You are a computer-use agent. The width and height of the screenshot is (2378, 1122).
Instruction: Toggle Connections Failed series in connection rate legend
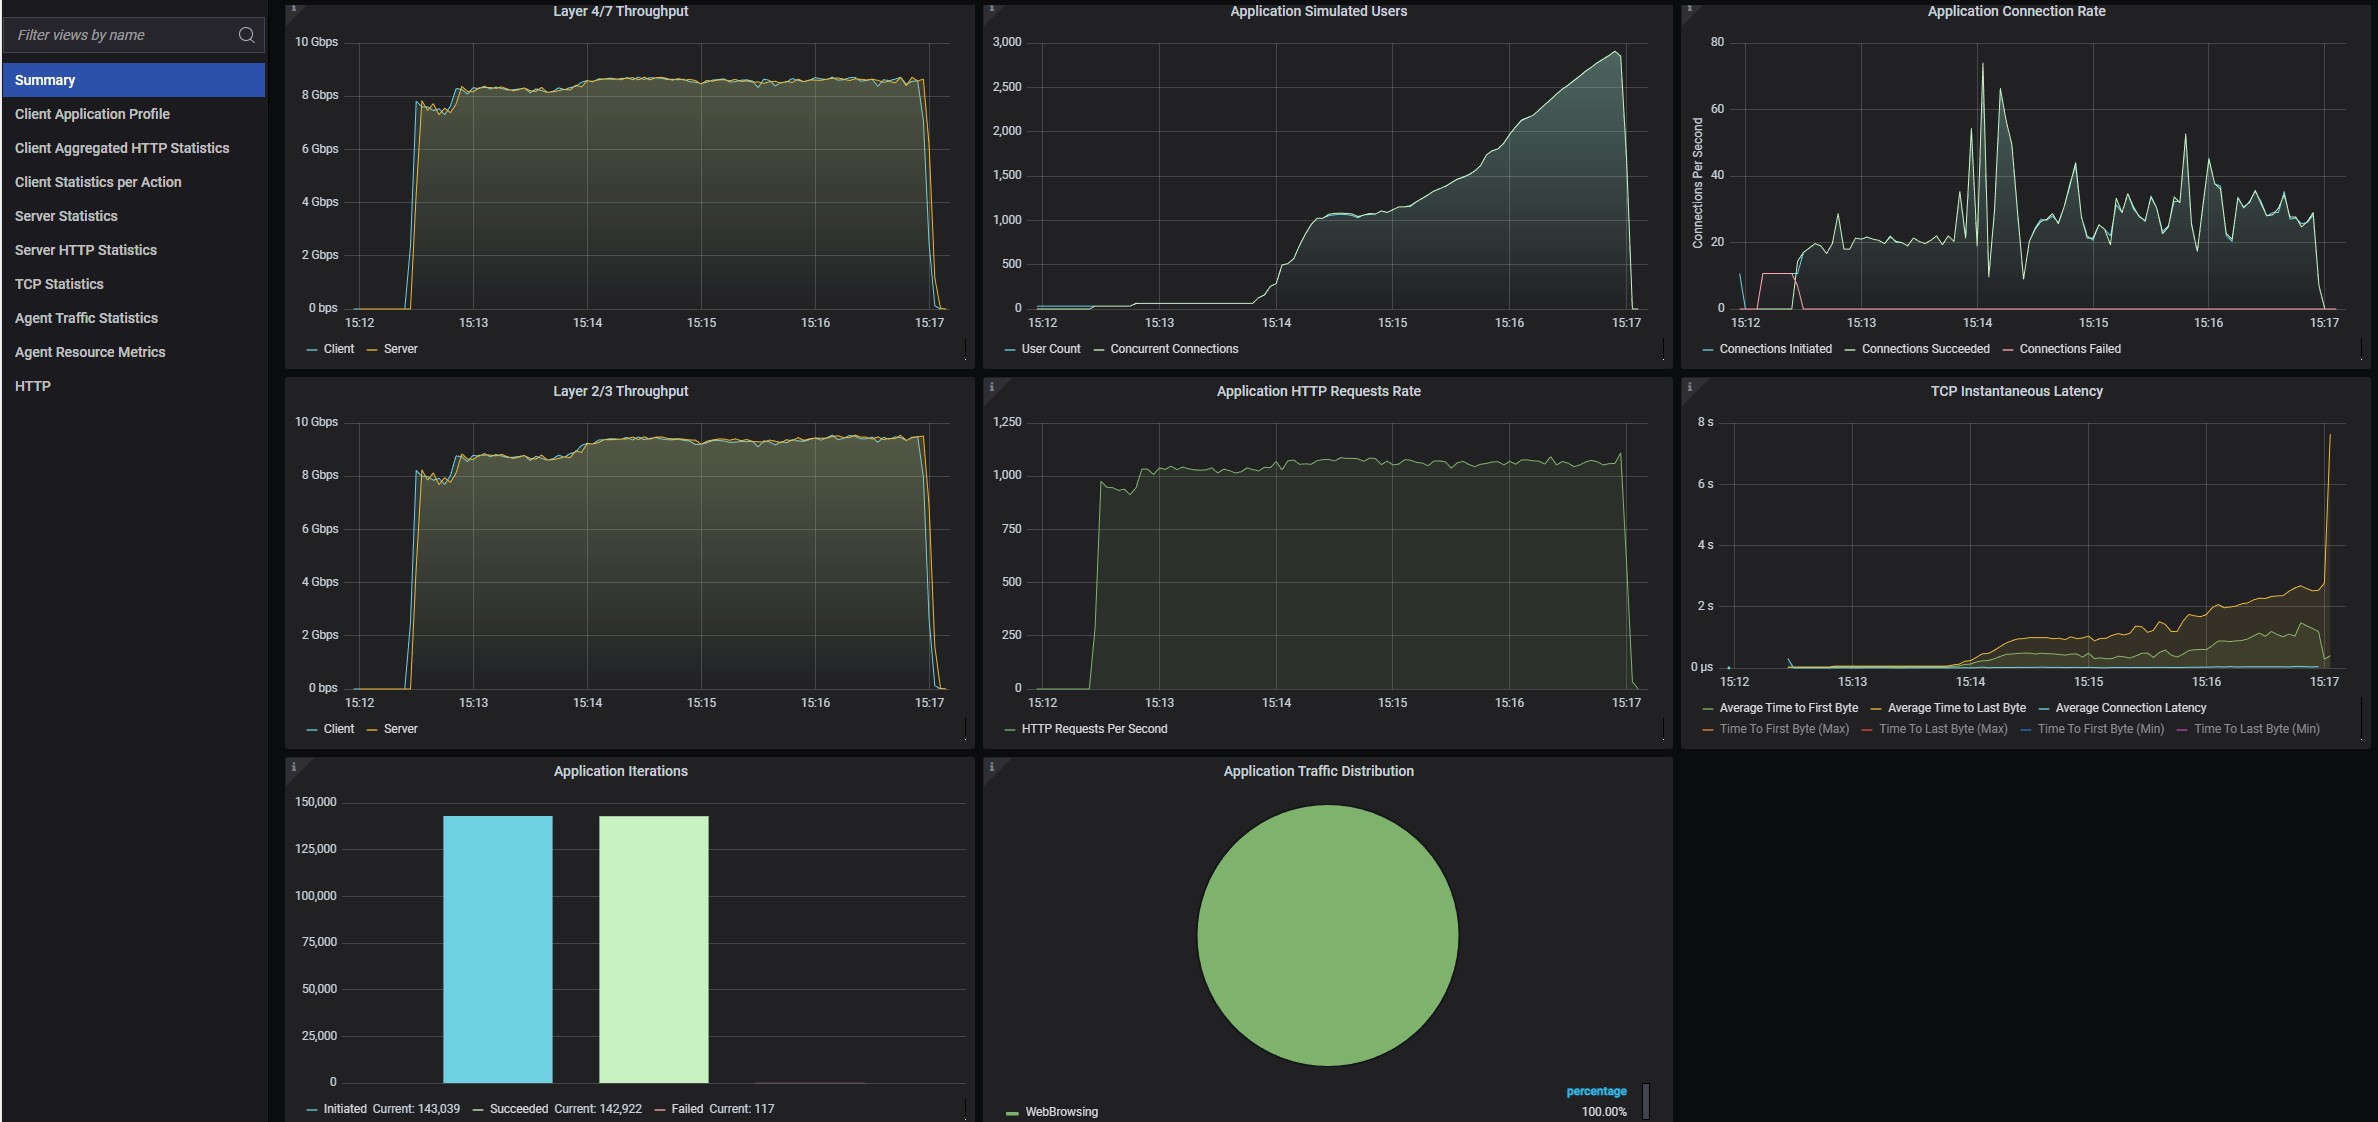pyautogui.click(x=2069, y=349)
